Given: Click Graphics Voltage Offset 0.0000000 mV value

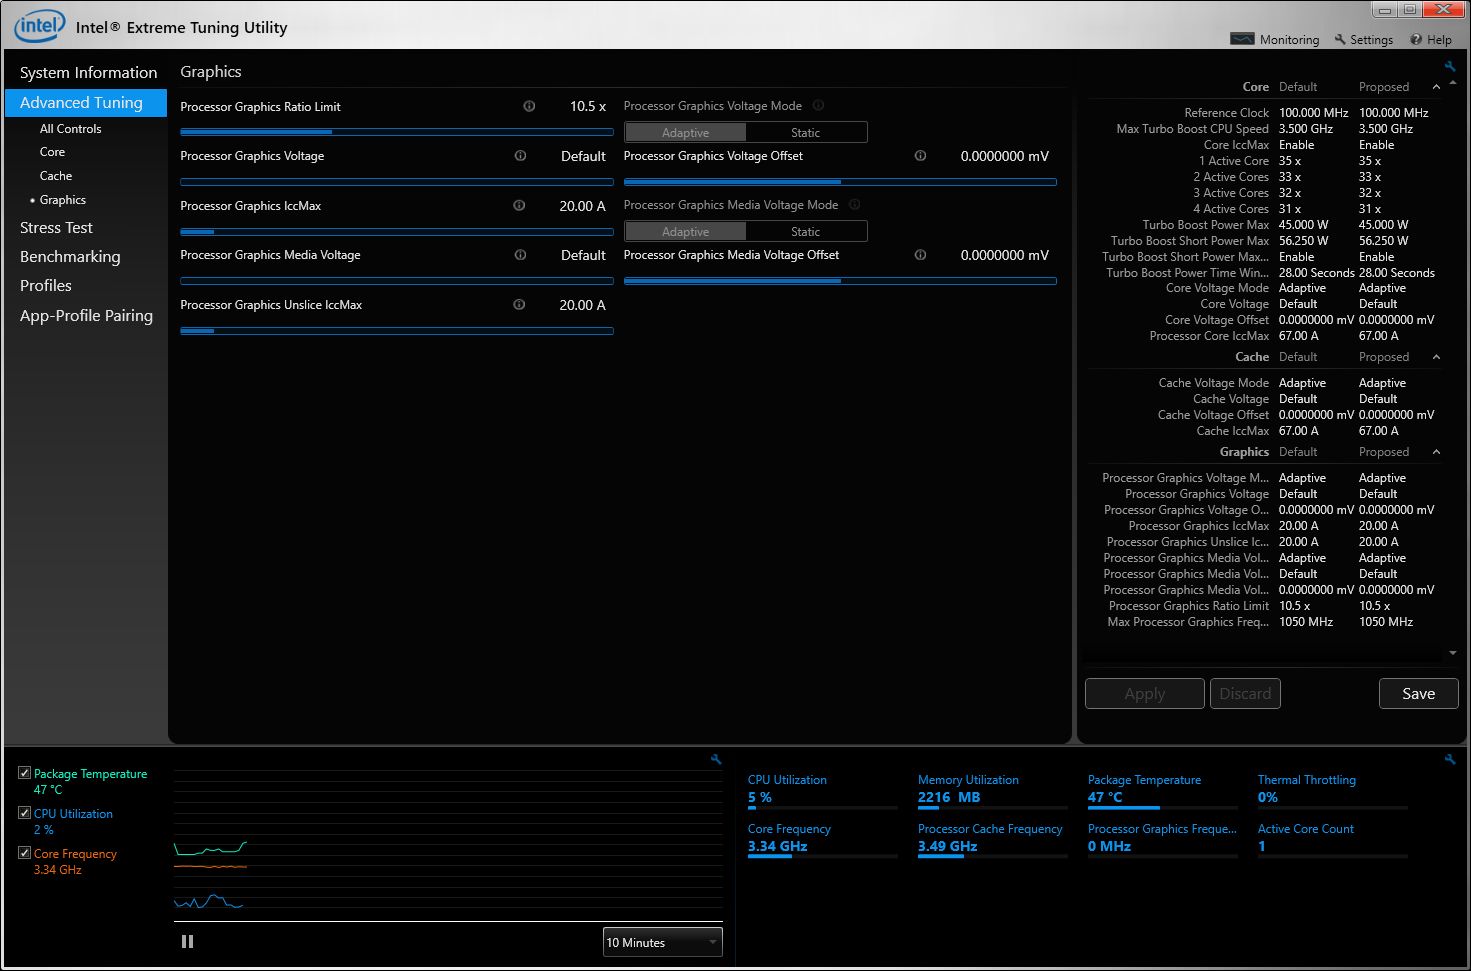Looking at the screenshot, I should pos(1004,156).
